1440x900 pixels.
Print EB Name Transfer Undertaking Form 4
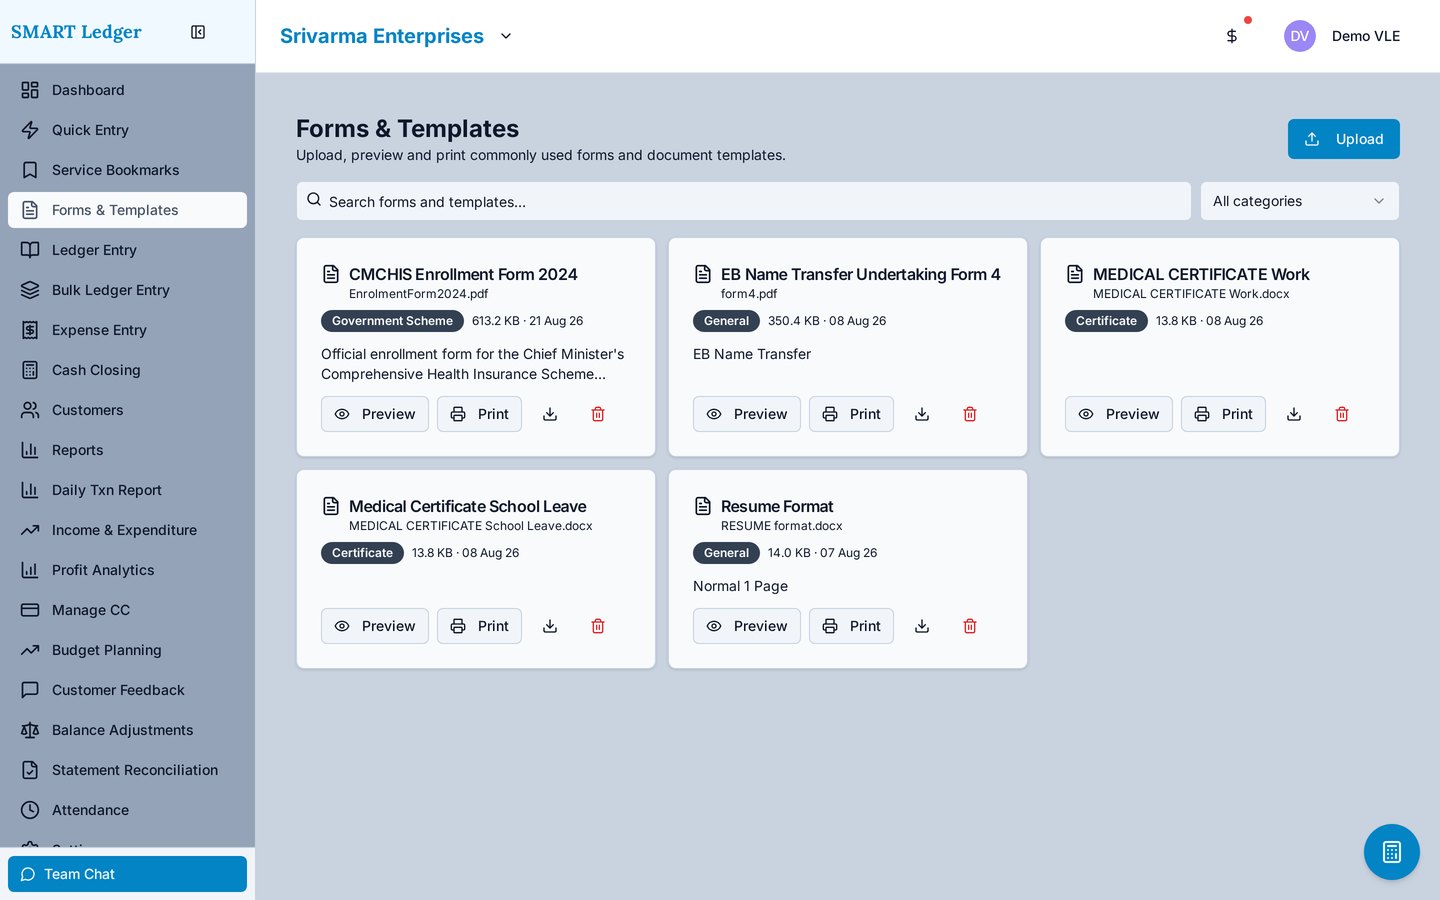[851, 414]
